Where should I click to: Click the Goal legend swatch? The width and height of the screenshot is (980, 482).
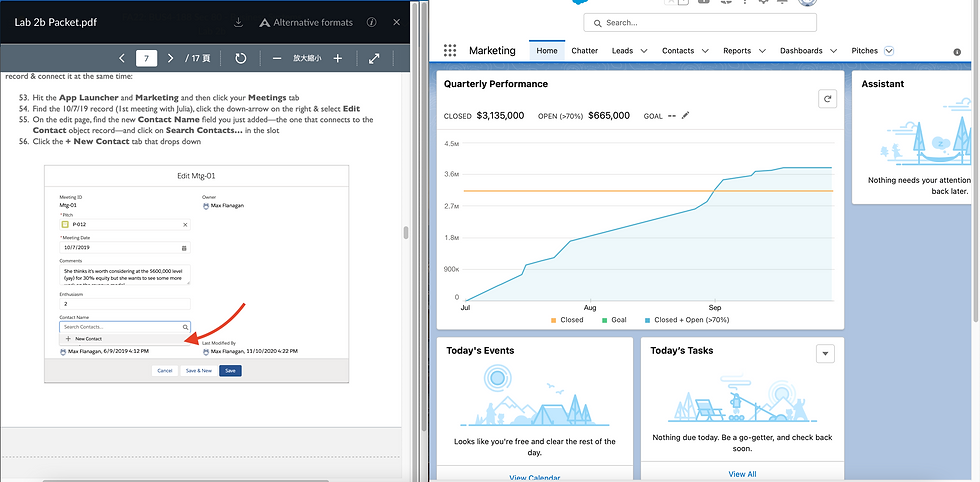pos(604,320)
